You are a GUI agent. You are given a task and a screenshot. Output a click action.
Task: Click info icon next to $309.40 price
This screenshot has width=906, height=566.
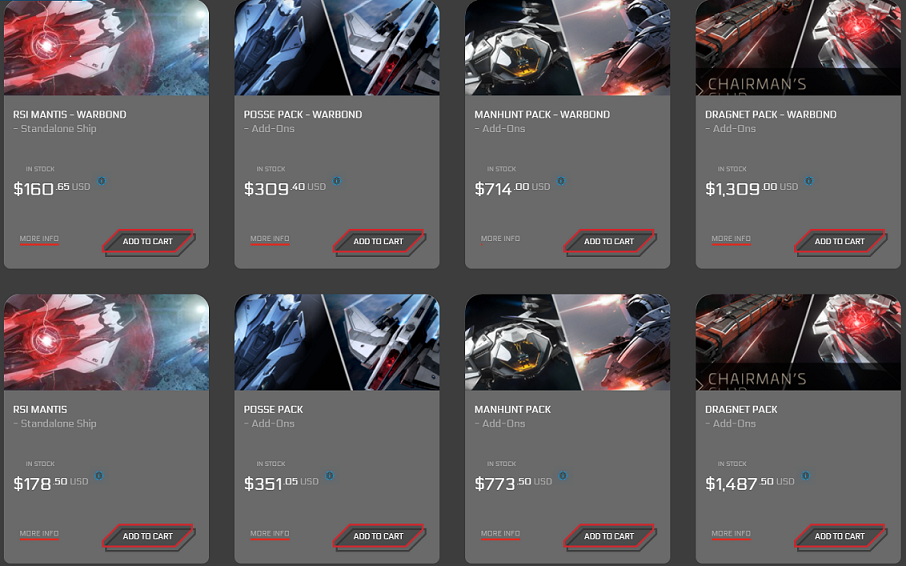coord(337,181)
